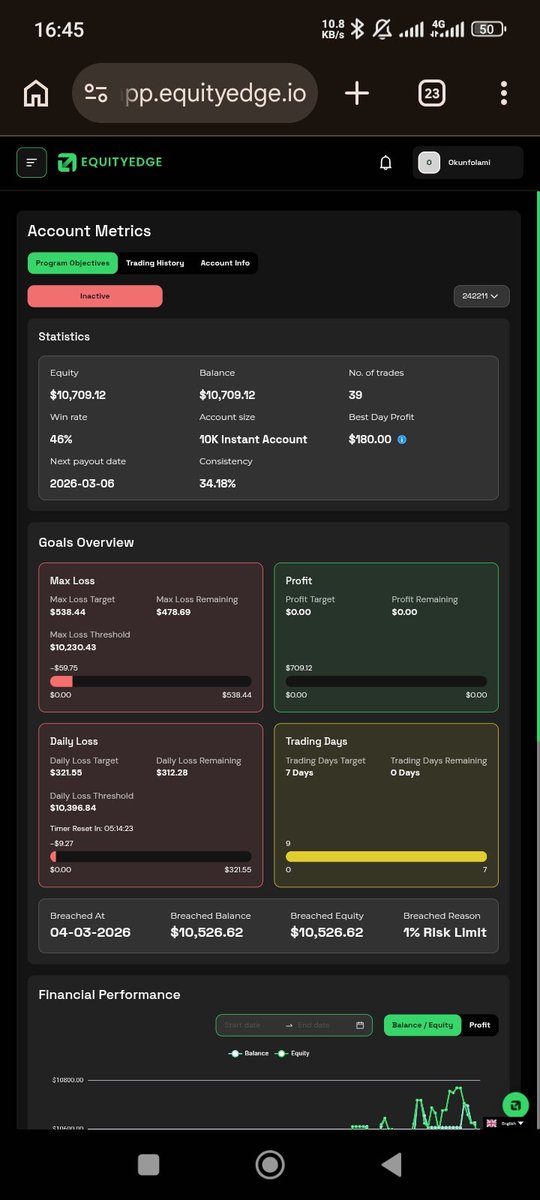Click the No. of trades value 39

[x=355, y=395]
